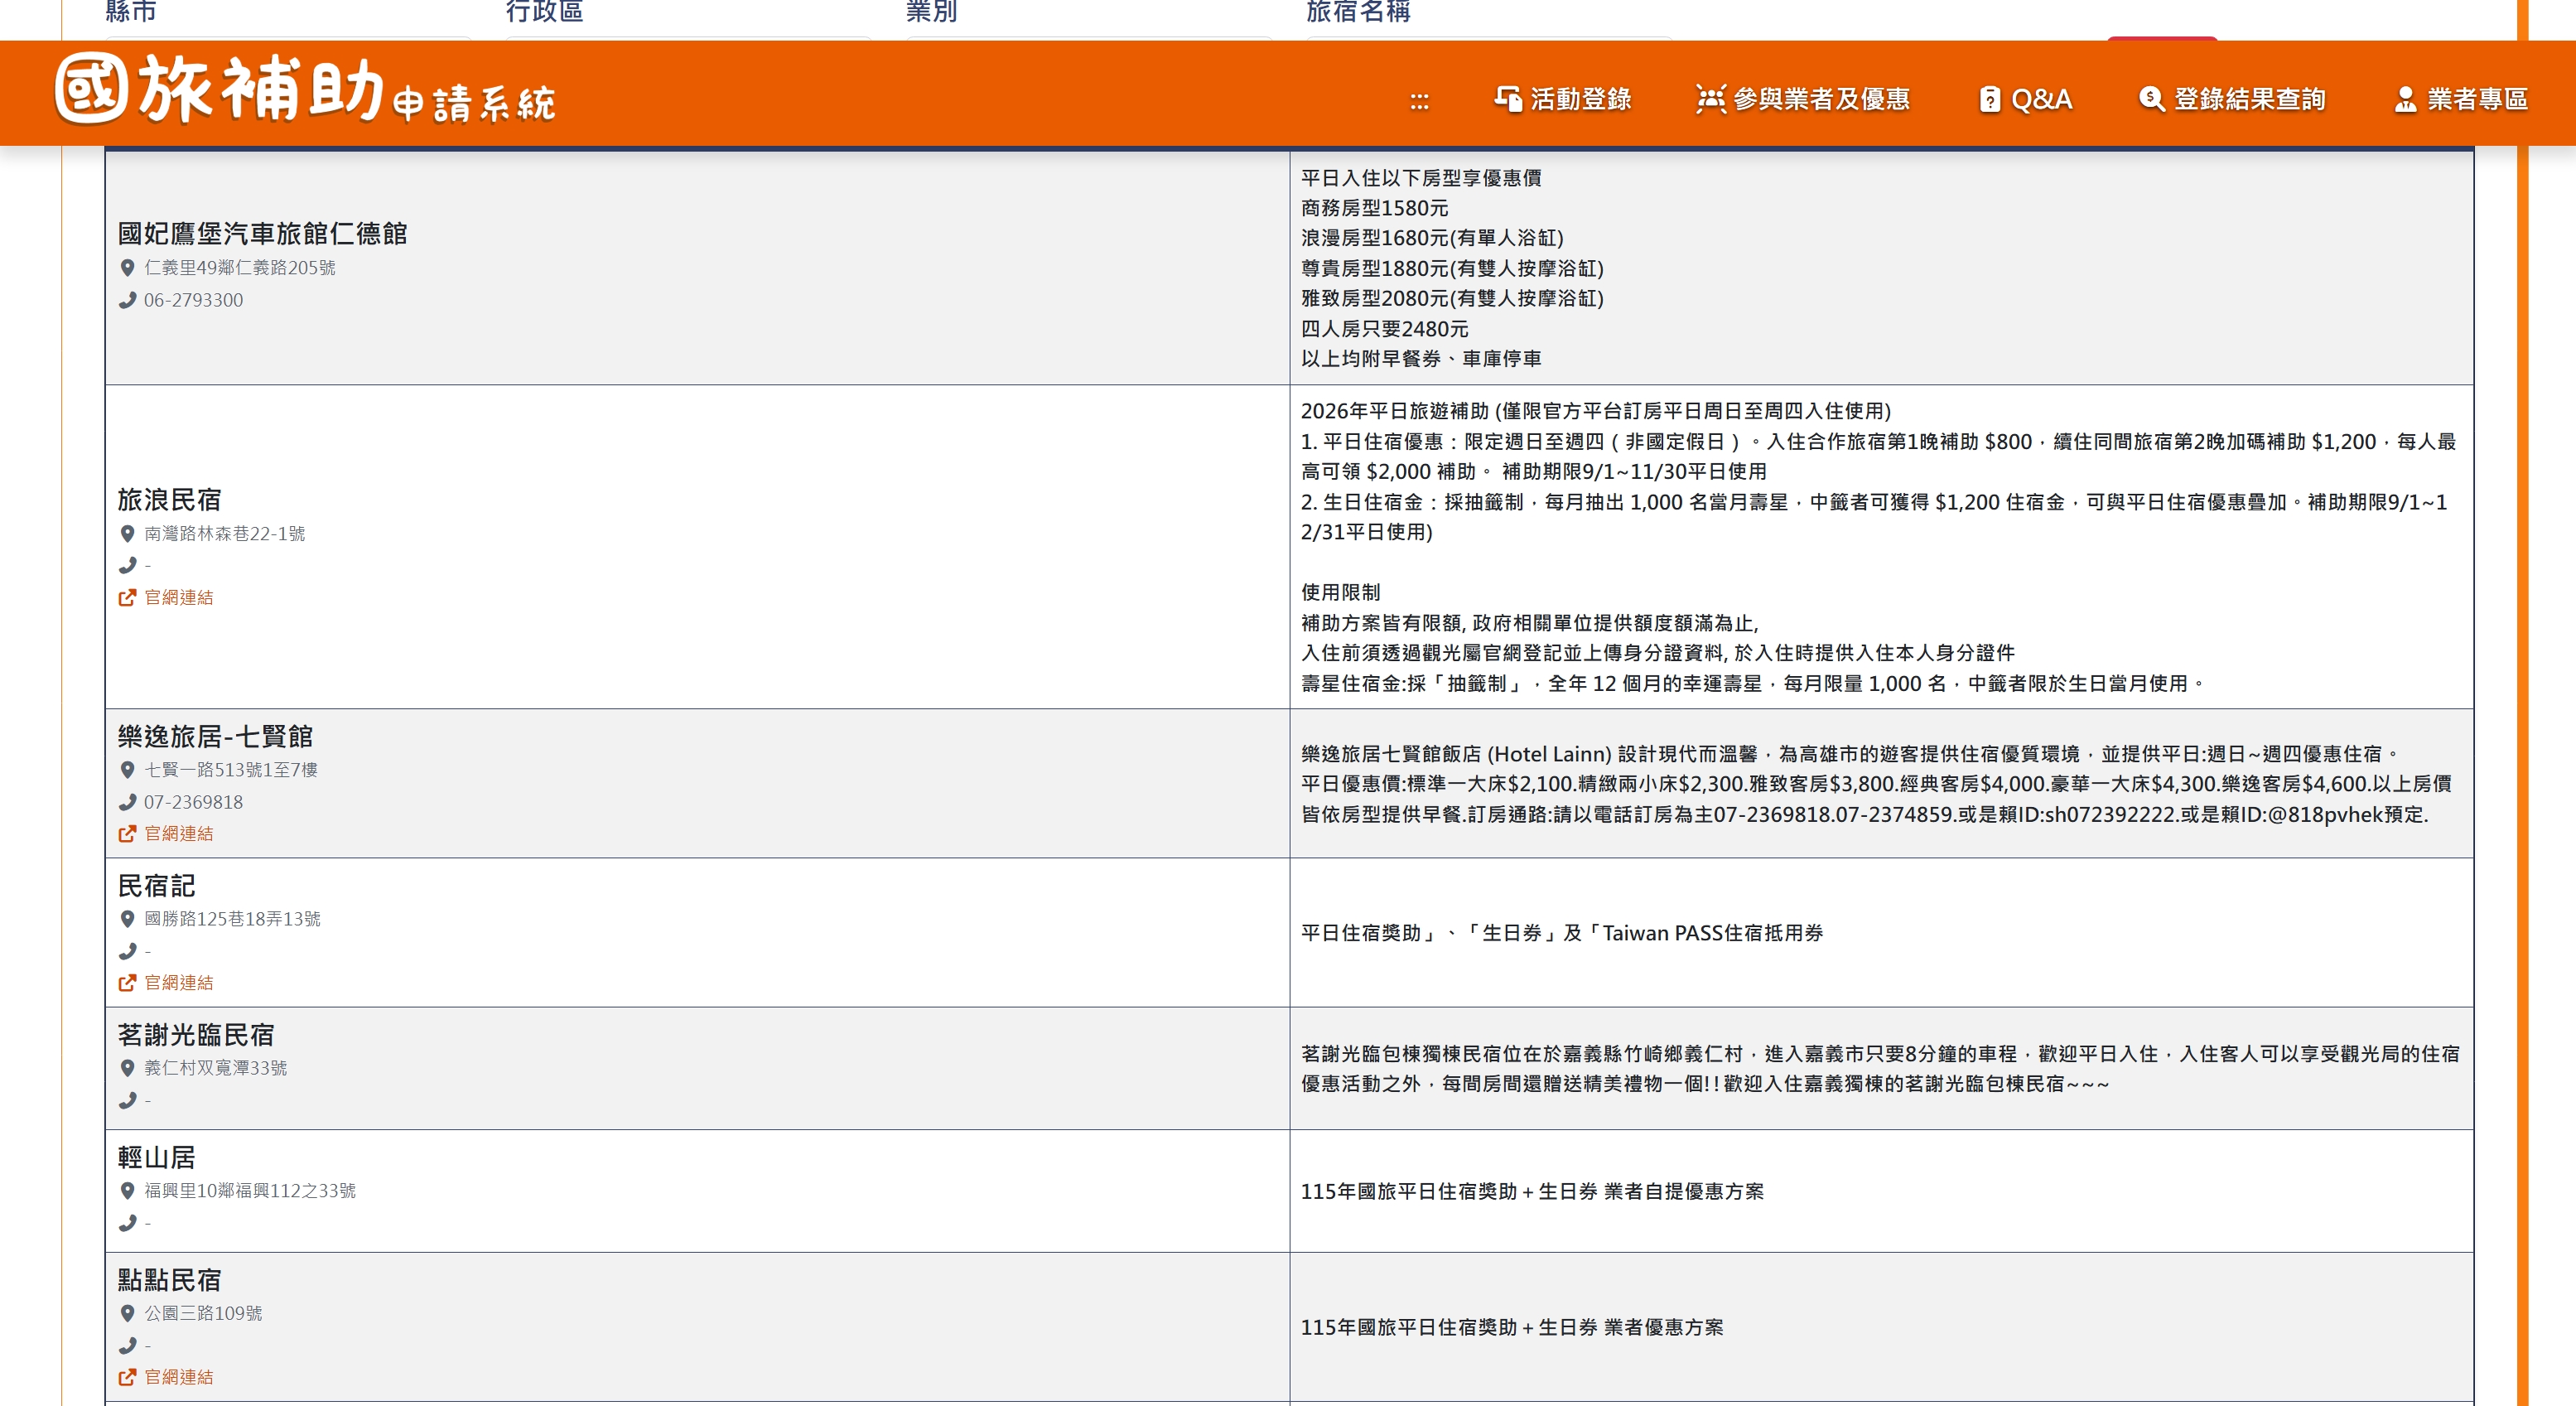Image resolution: width=2576 pixels, height=1406 pixels.
Task: Click the address 仁義里49鄰仁義路205號
Action: pos(240,267)
